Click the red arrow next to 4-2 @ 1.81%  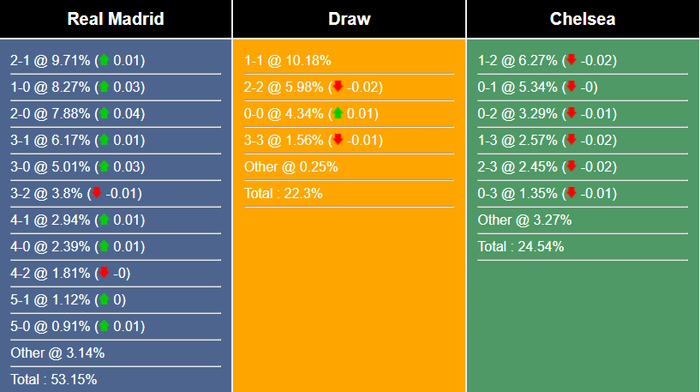pos(104,272)
